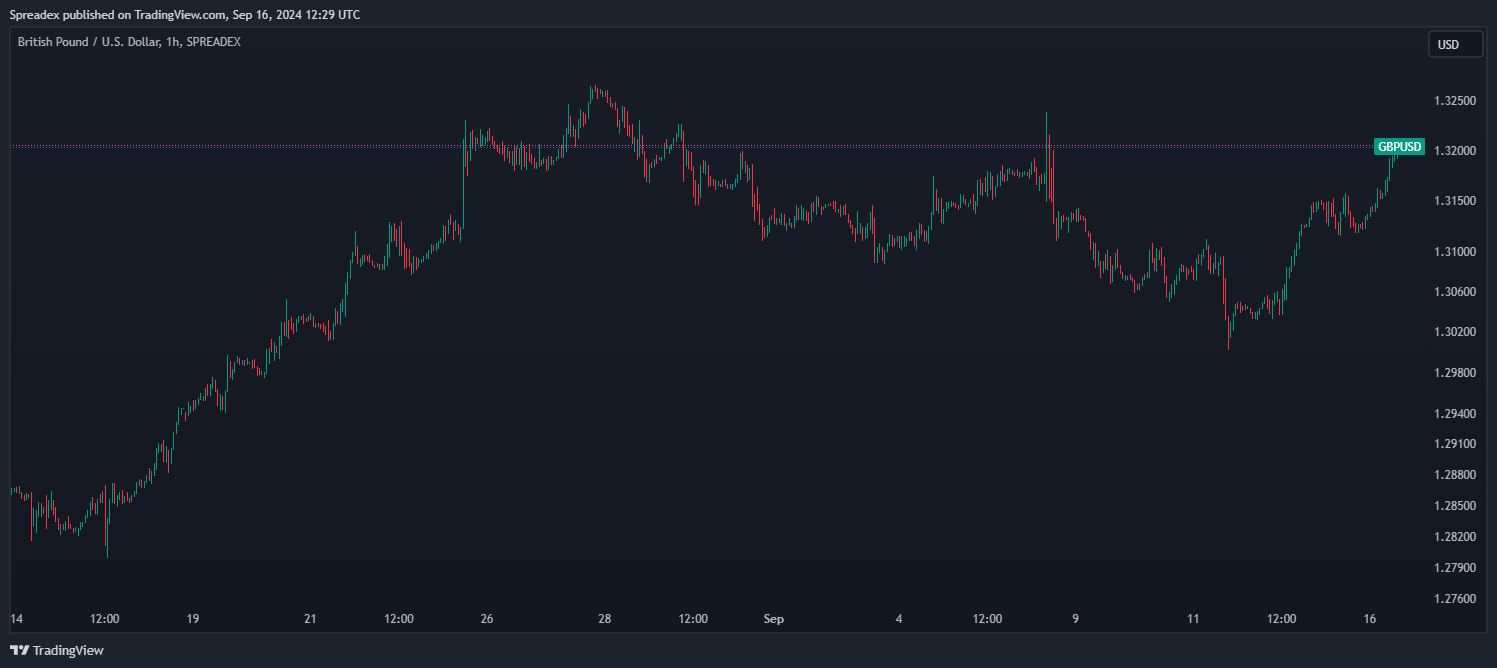Select the 1.27900 price axis label
This screenshot has height=668, width=1497.
[x=1453, y=568]
